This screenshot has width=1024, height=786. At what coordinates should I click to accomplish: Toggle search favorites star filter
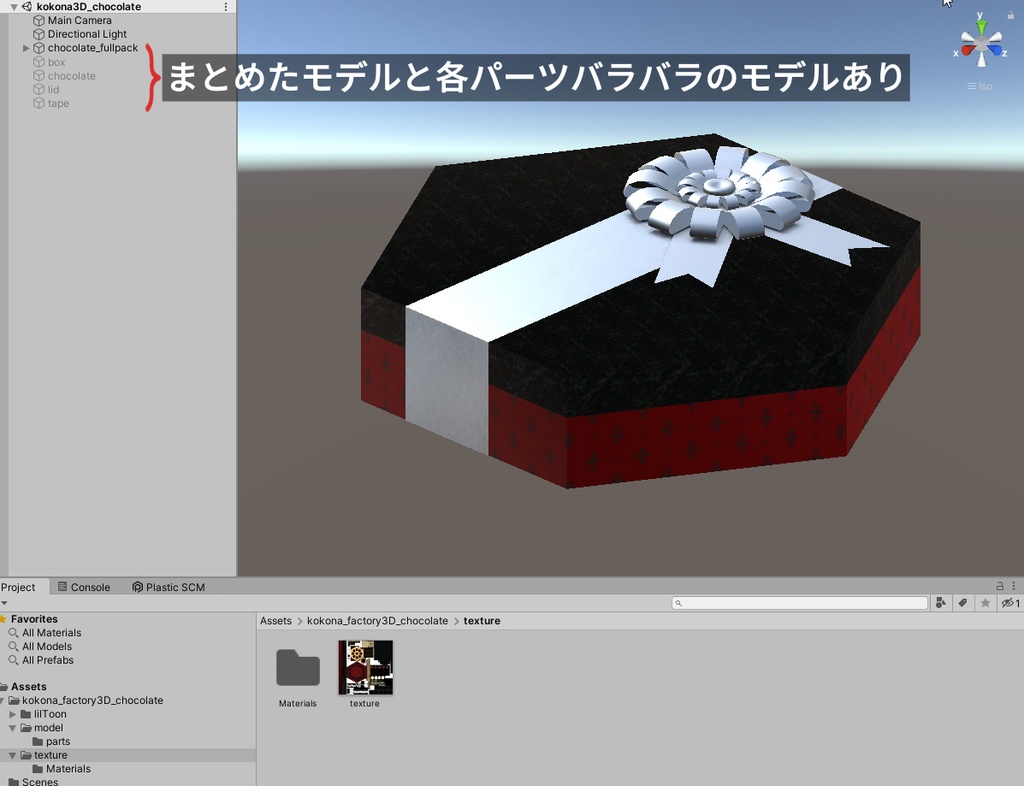[x=985, y=602]
